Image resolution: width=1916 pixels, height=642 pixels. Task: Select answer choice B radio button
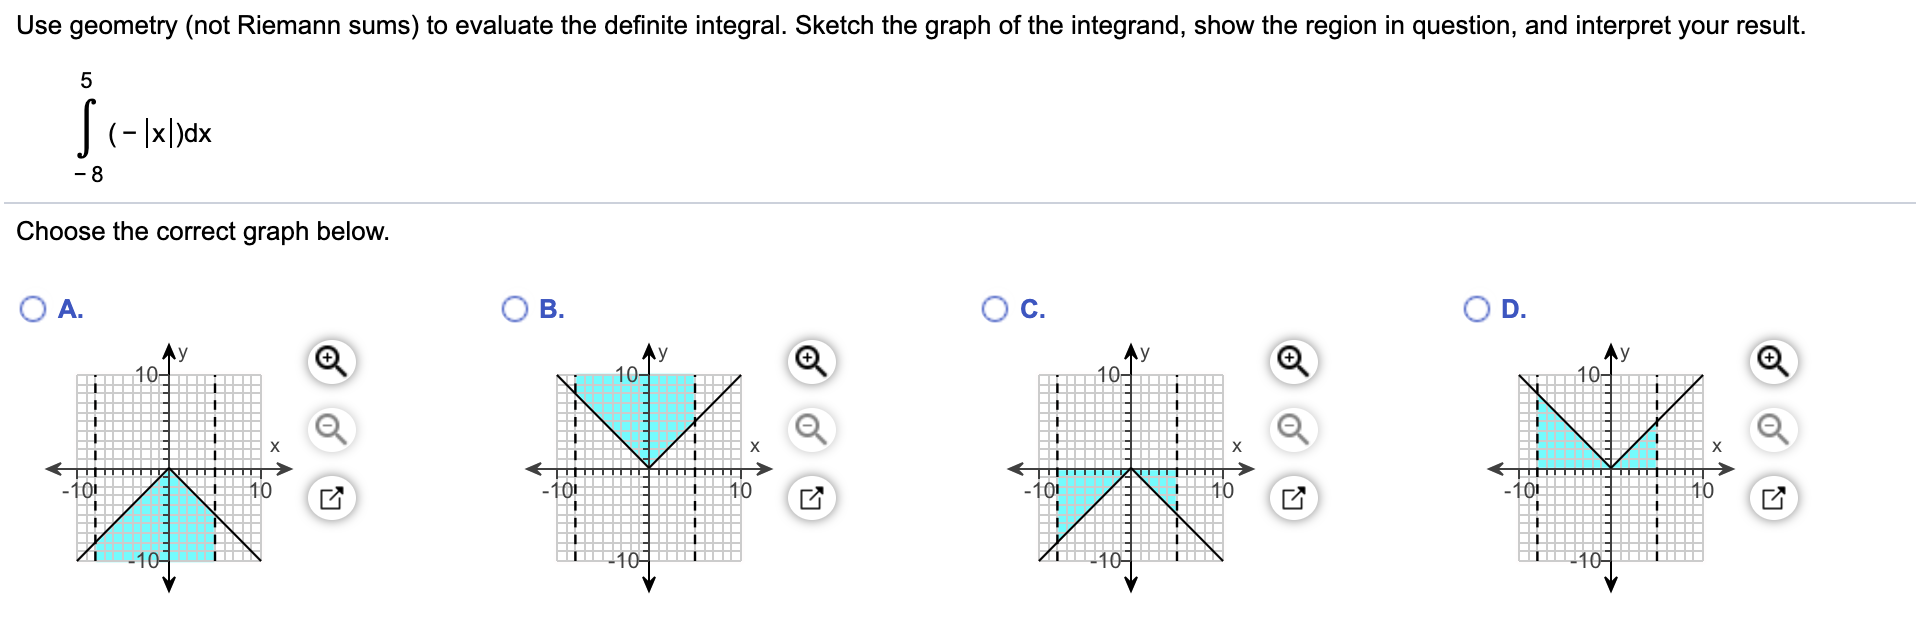(513, 310)
